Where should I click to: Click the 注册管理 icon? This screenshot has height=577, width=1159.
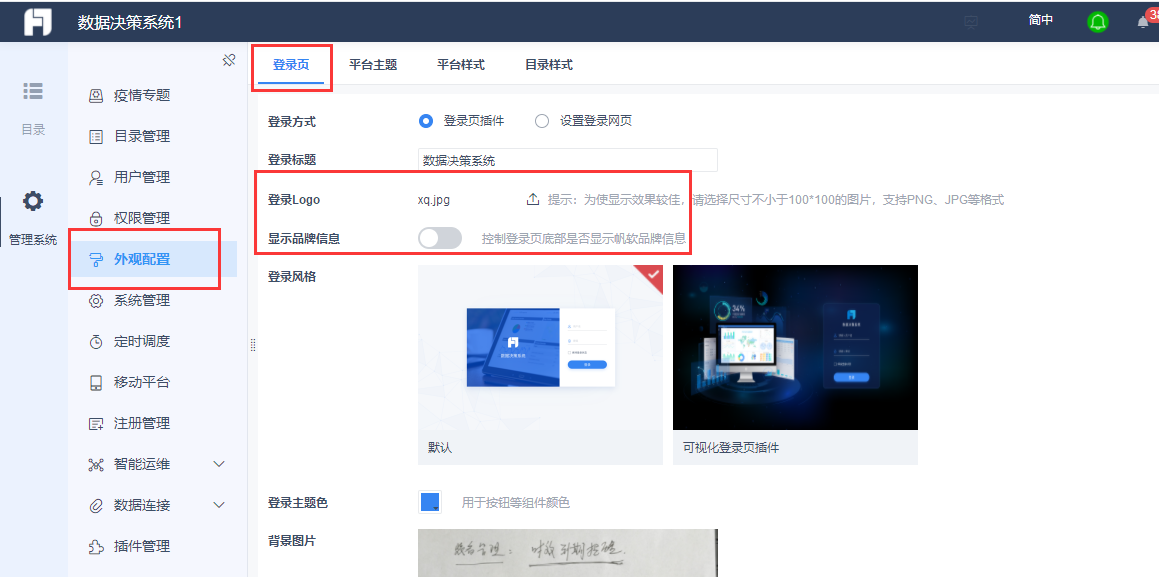(x=96, y=423)
